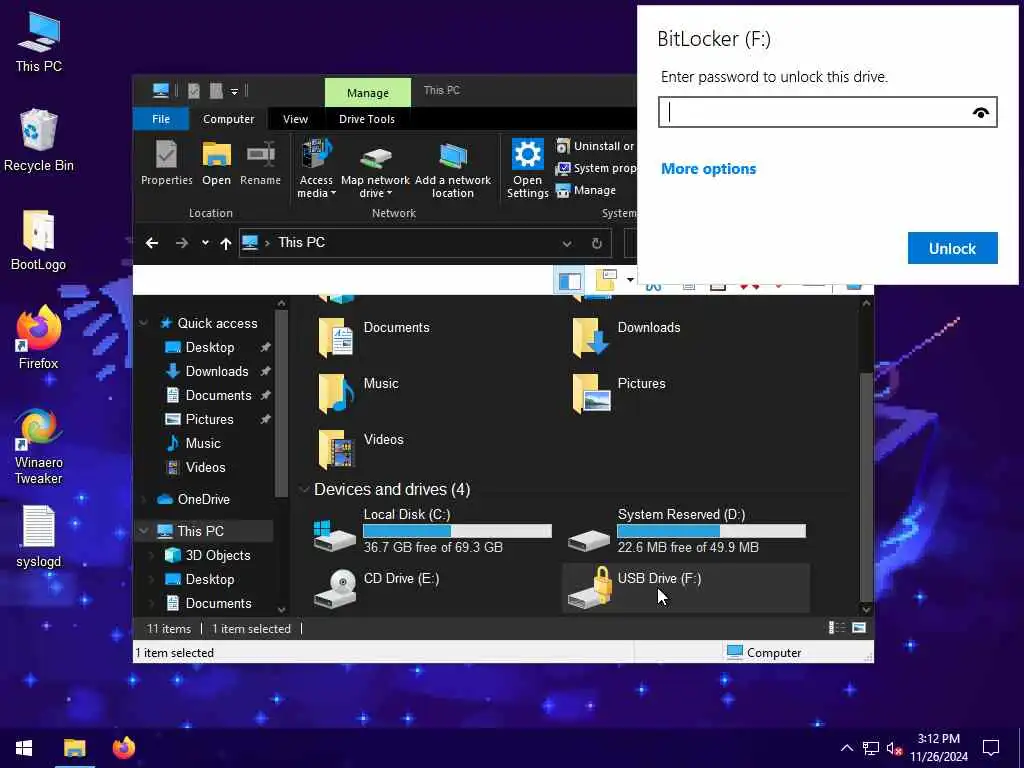Open the File menu tab

point(161,119)
